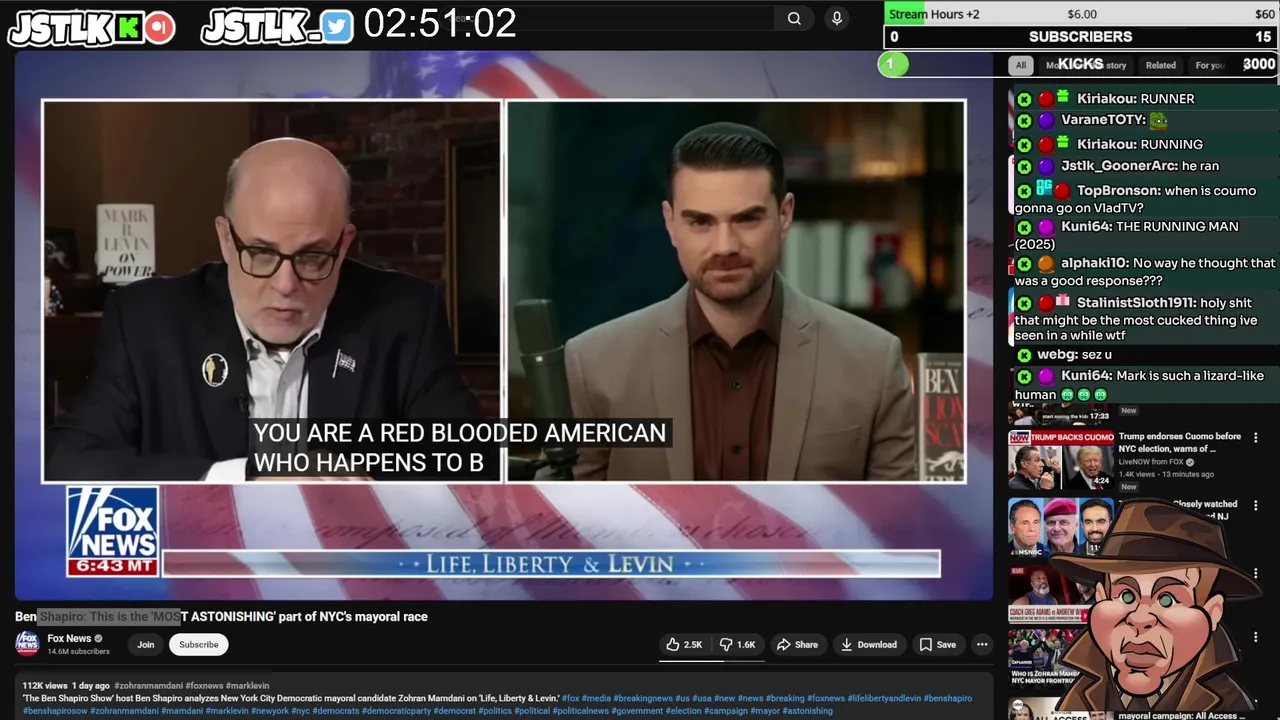Open the Fox News channel name link
Image resolution: width=1280 pixels, height=720 pixels.
pyautogui.click(x=69, y=638)
